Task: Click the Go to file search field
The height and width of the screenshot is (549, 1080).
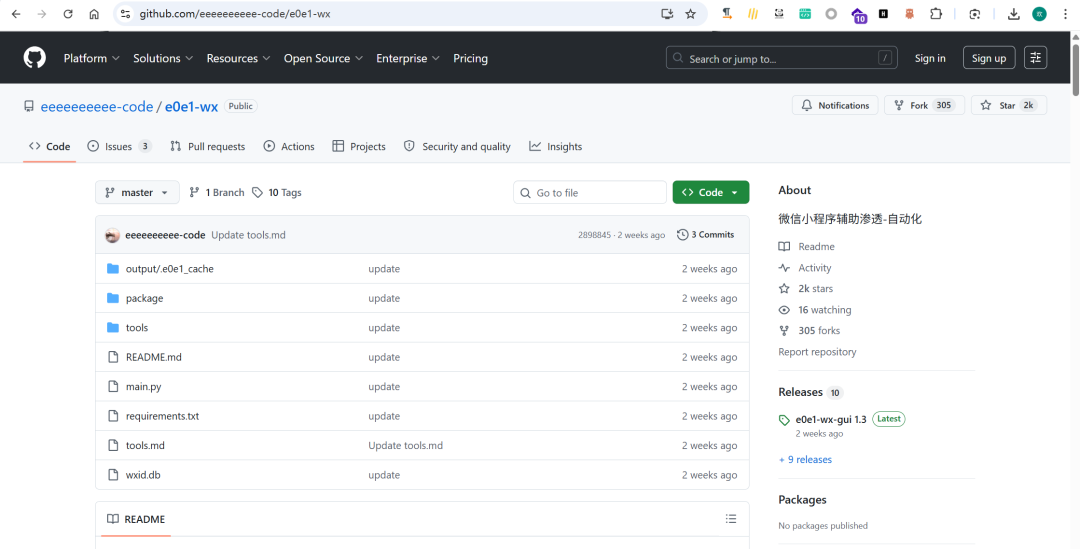Action: coord(590,193)
